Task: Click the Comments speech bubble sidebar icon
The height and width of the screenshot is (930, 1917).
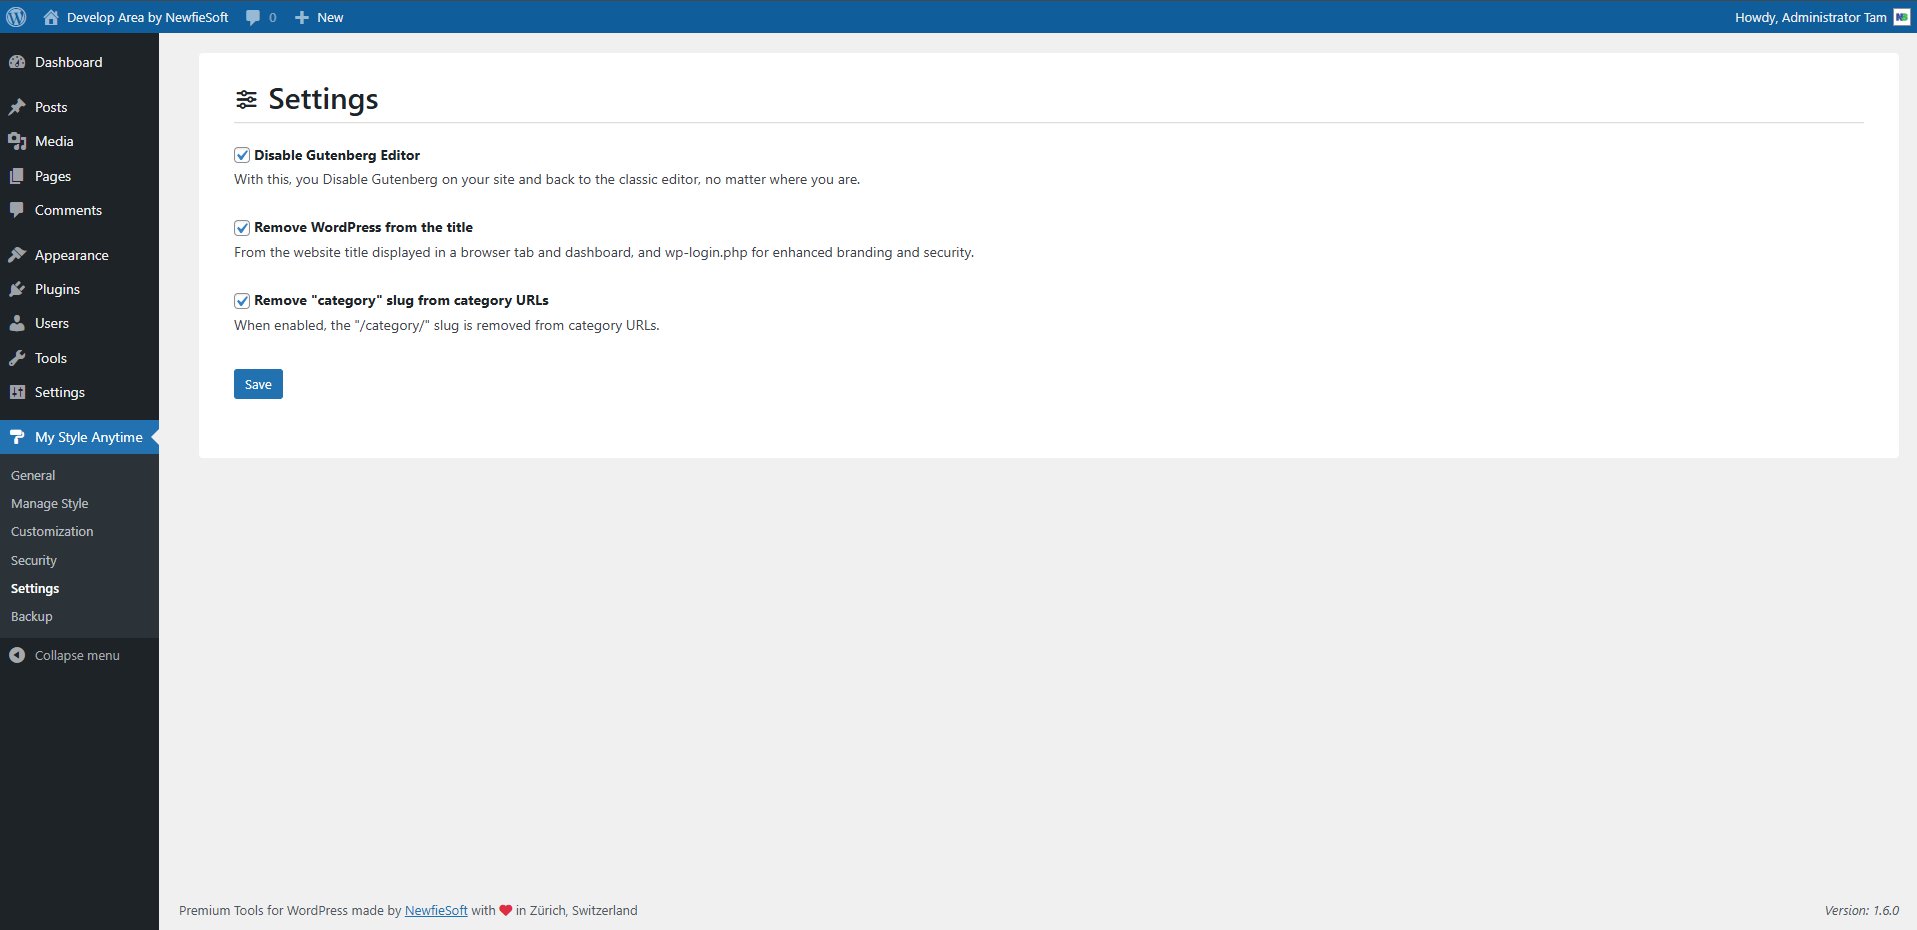Action: [17, 210]
